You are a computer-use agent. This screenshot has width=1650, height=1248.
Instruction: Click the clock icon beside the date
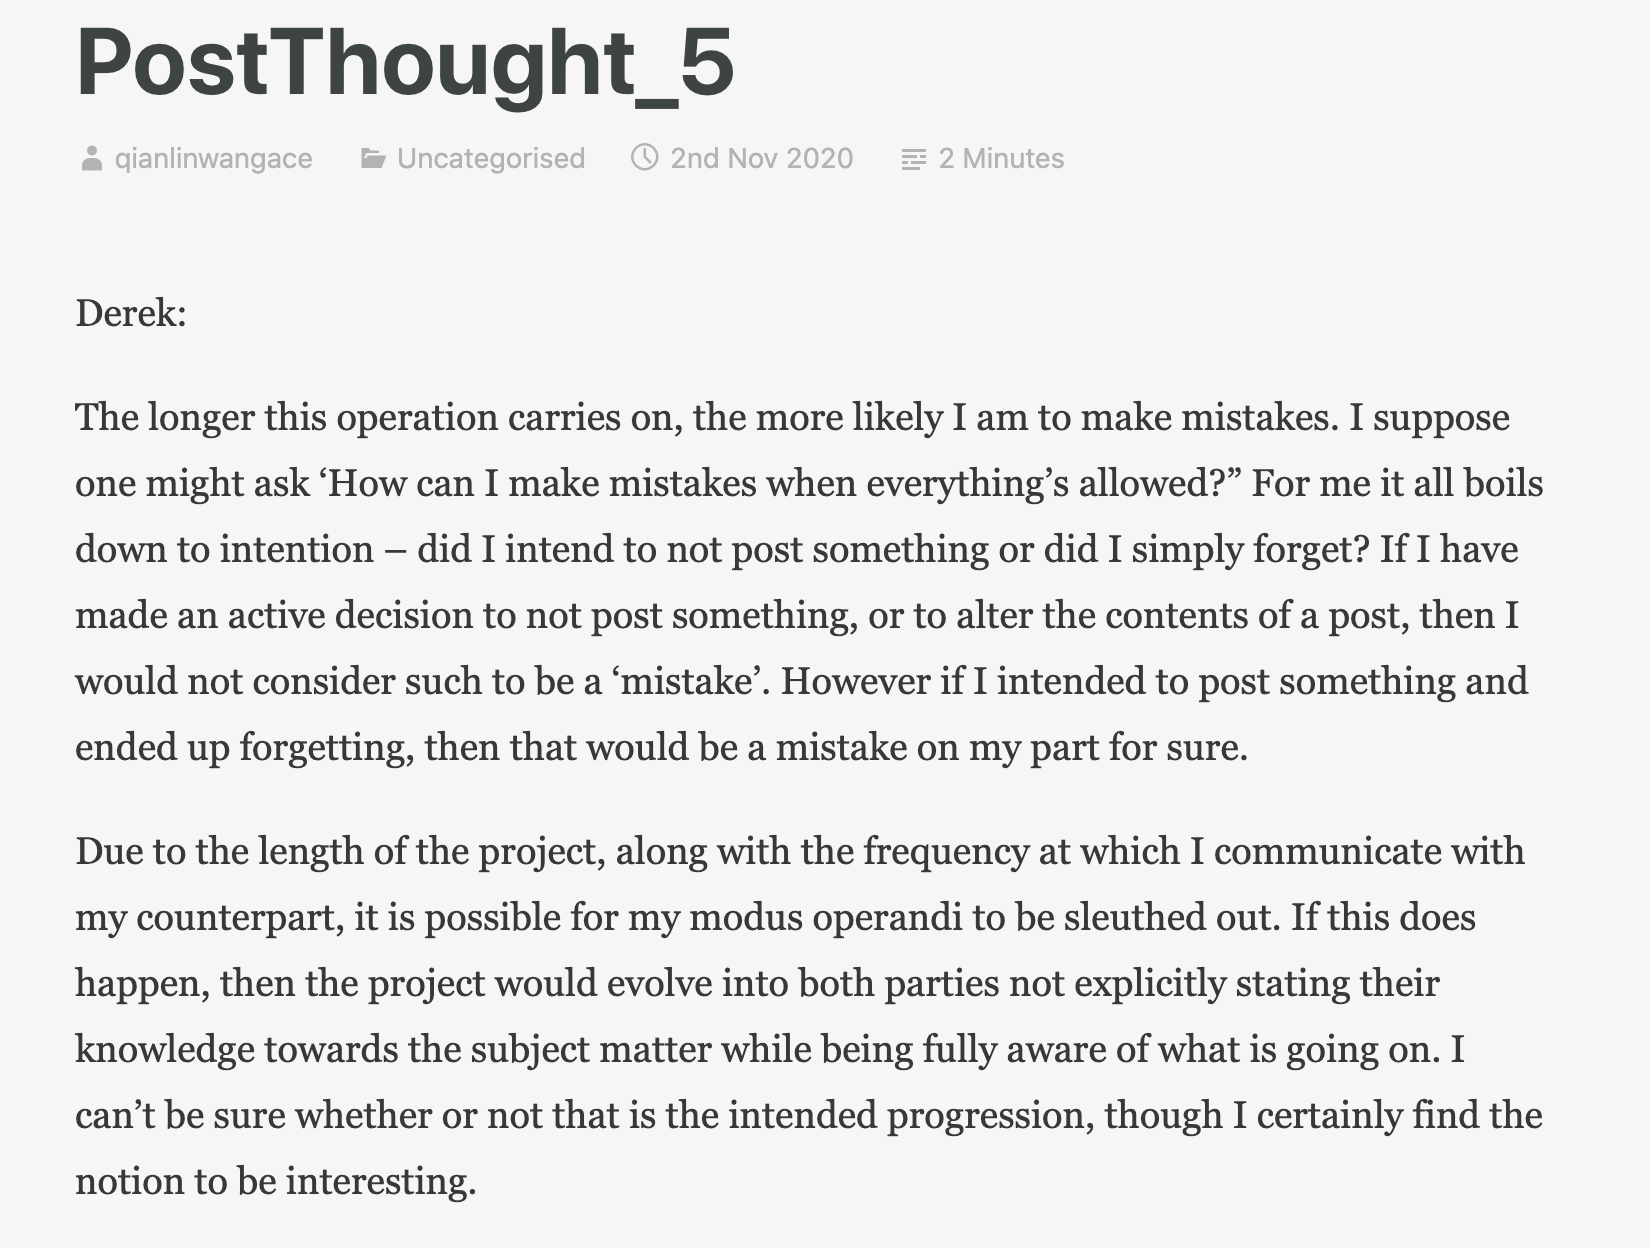(x=645, y=158)
